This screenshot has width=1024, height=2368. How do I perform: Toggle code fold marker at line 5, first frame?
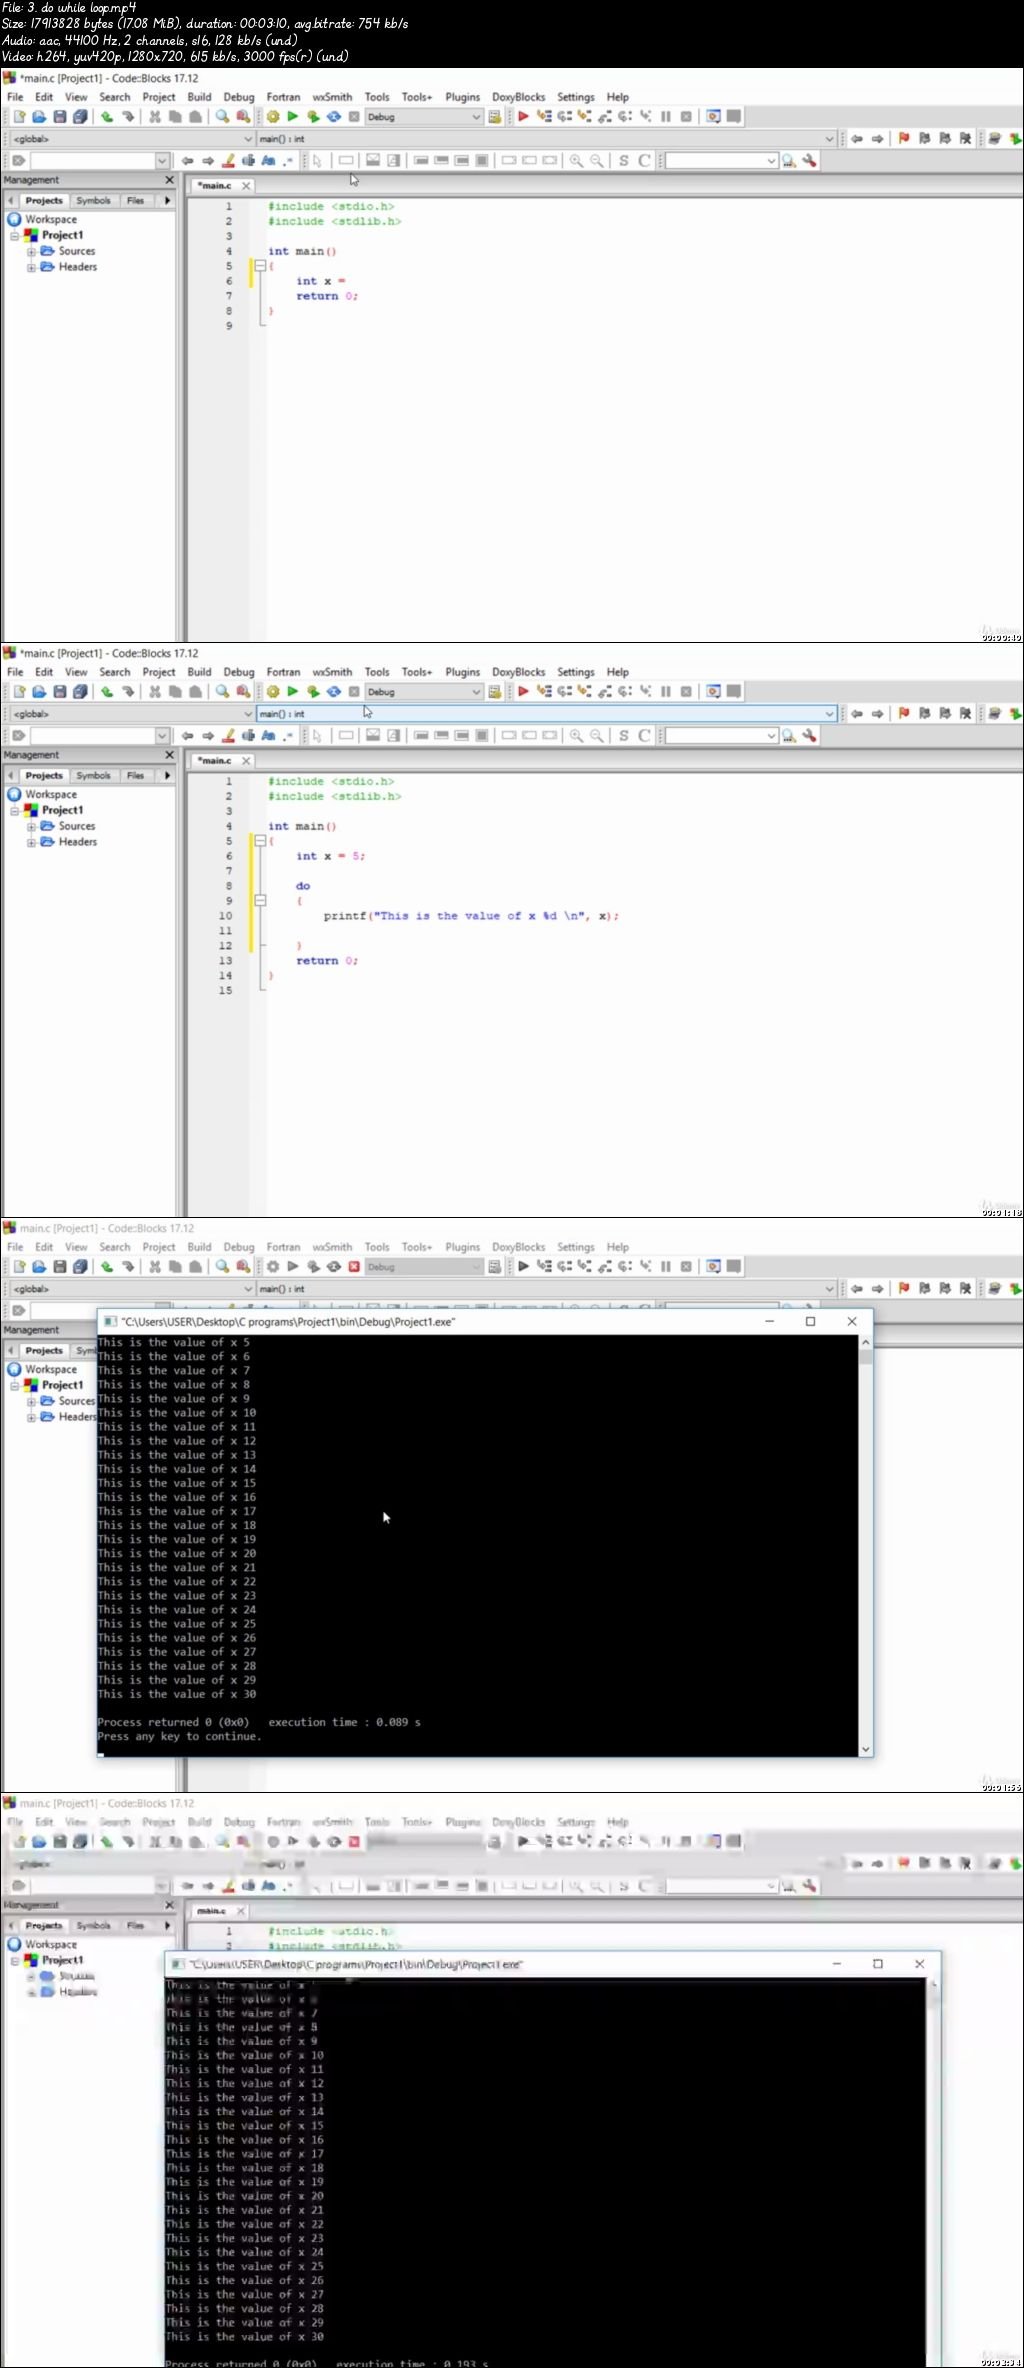(260, 266)
